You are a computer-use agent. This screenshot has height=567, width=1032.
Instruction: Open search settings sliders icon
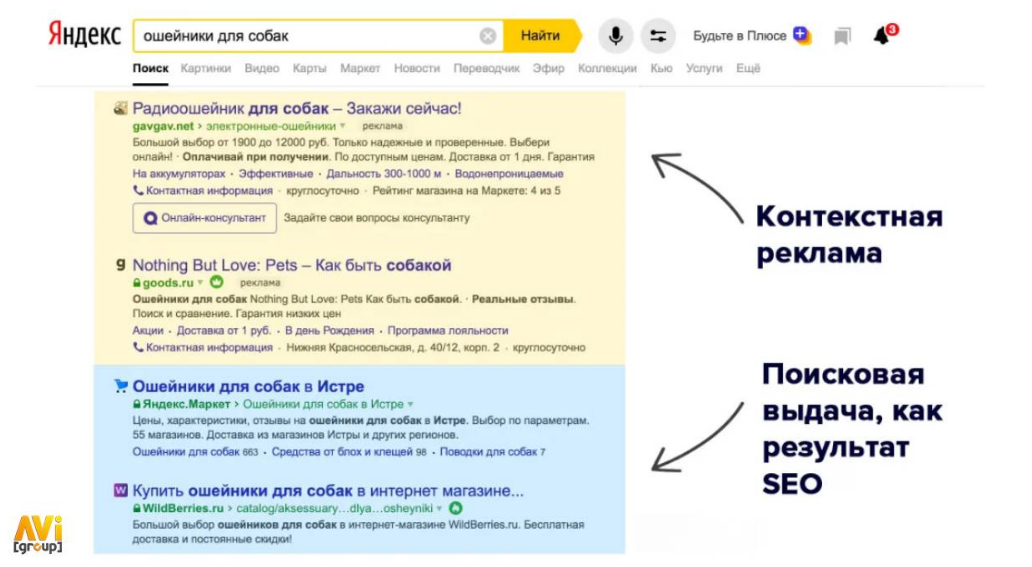click(x=658, y=36)
